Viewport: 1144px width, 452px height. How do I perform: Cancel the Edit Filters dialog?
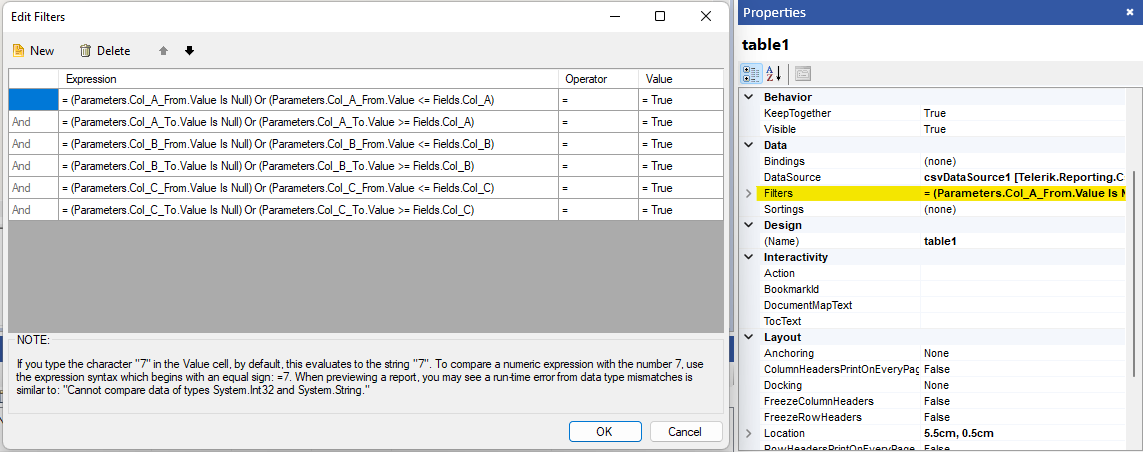685,431
